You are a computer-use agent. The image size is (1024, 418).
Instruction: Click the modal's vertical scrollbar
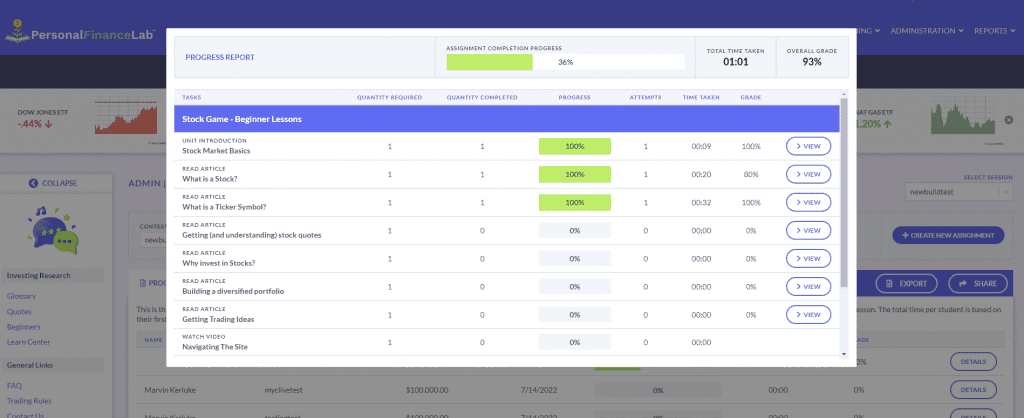tap(844, 193)
